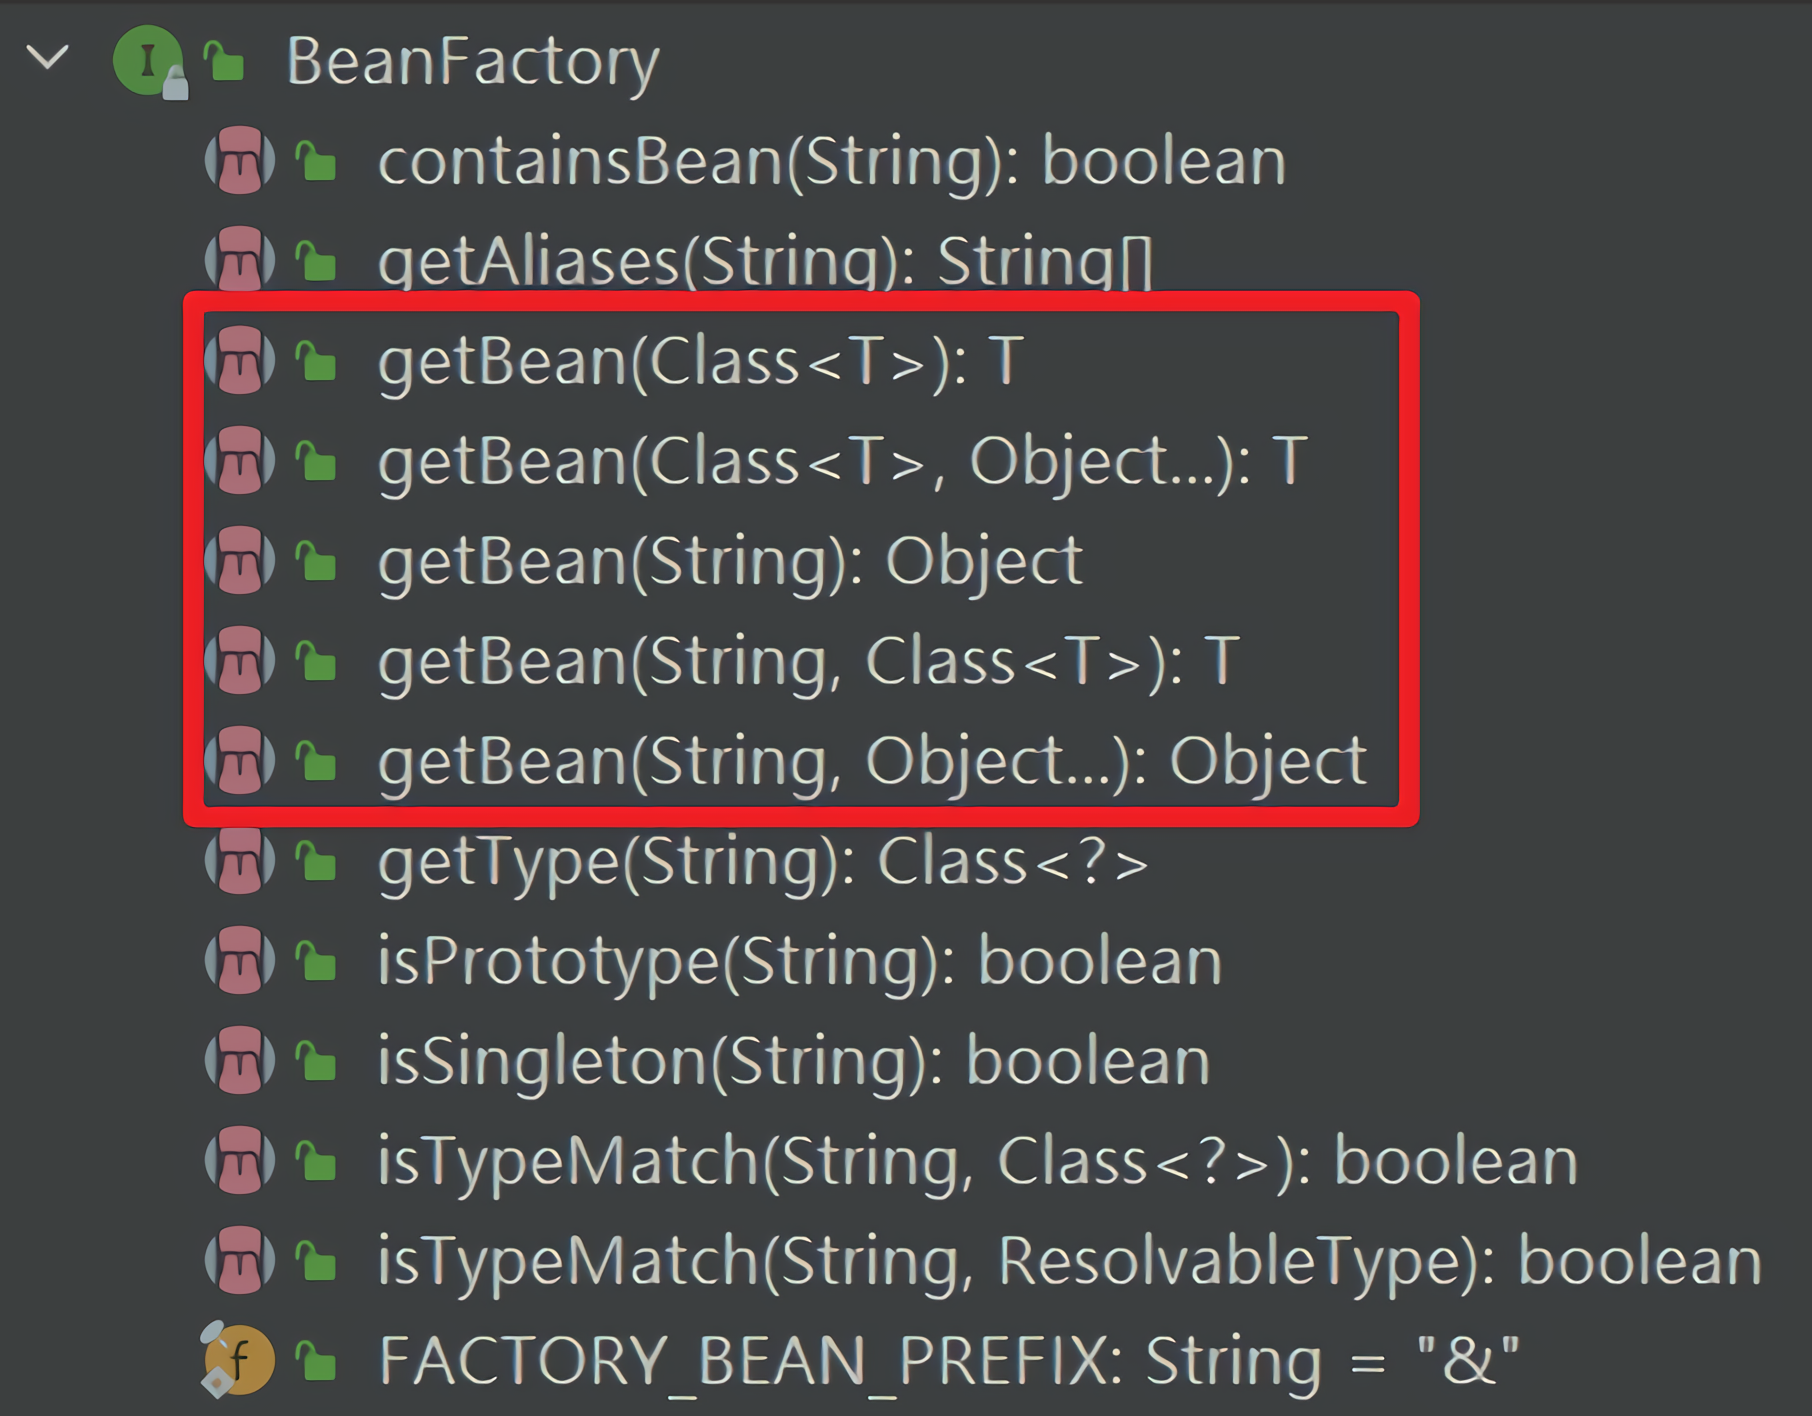This screenshot has height=1416, width=1812.
Task: Click isTypeMatch(String, ResolvableType): boolean entry
Action: click(1069, 1262)
